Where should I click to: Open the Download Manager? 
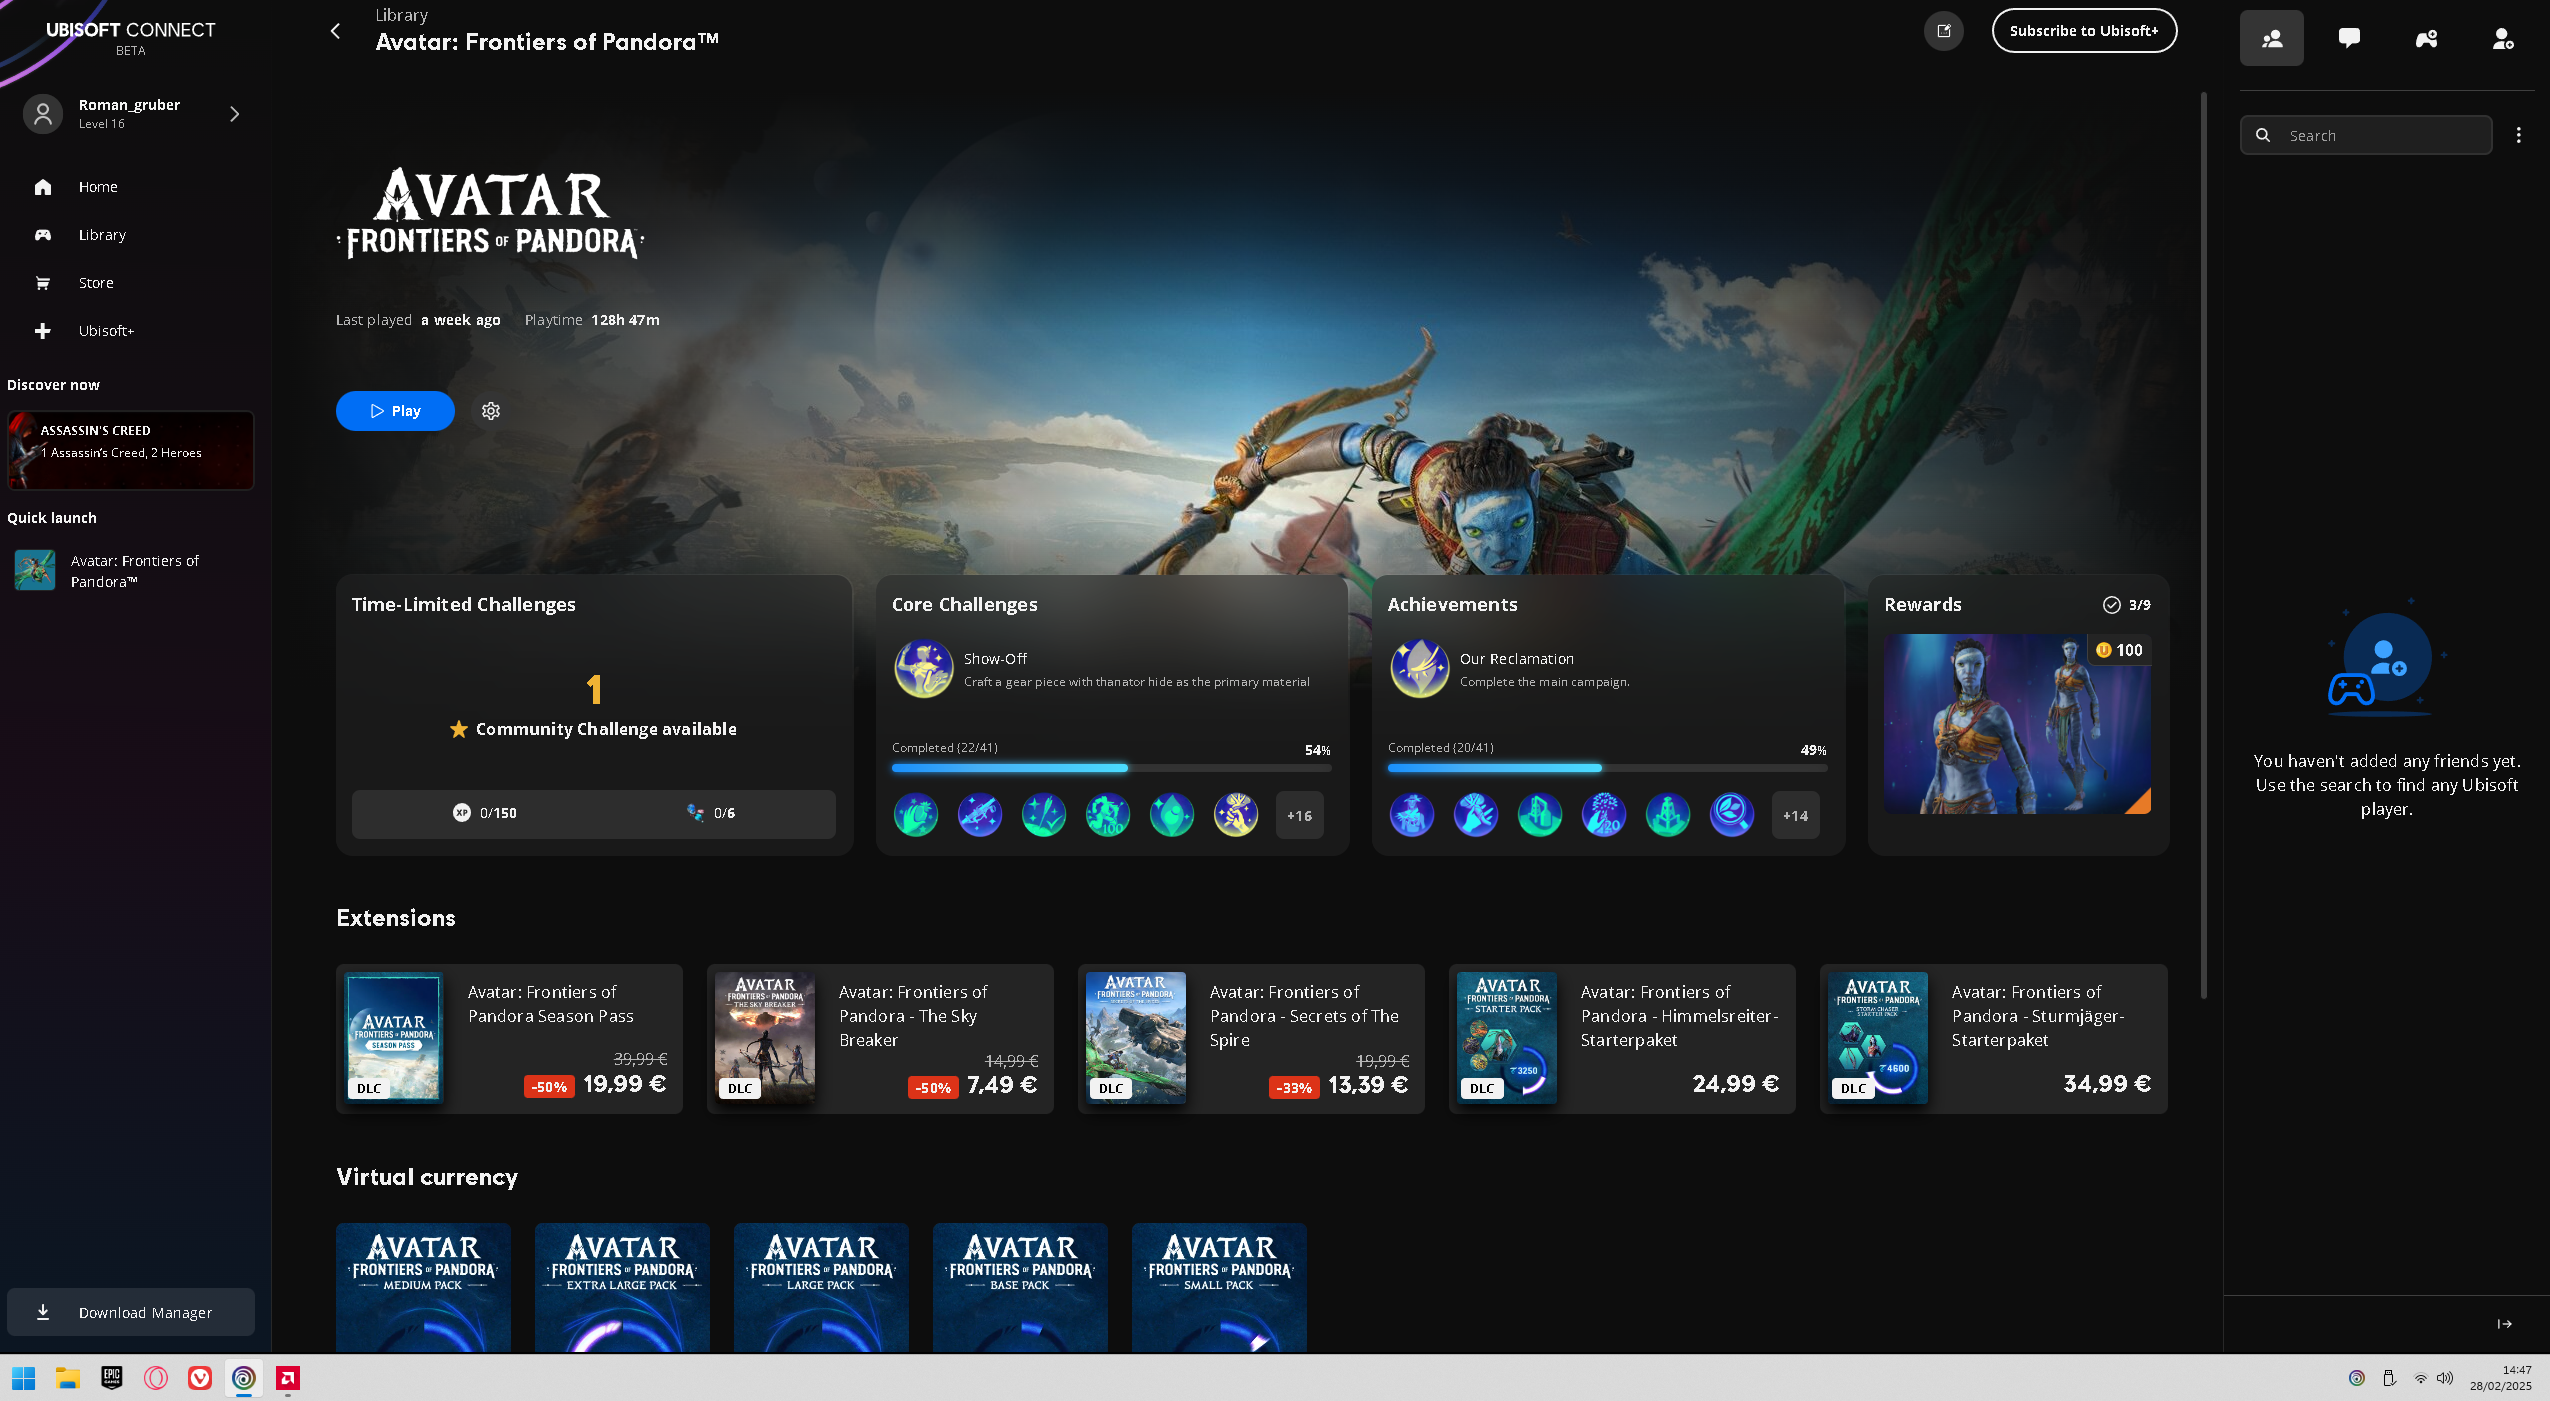point(131,1312)
